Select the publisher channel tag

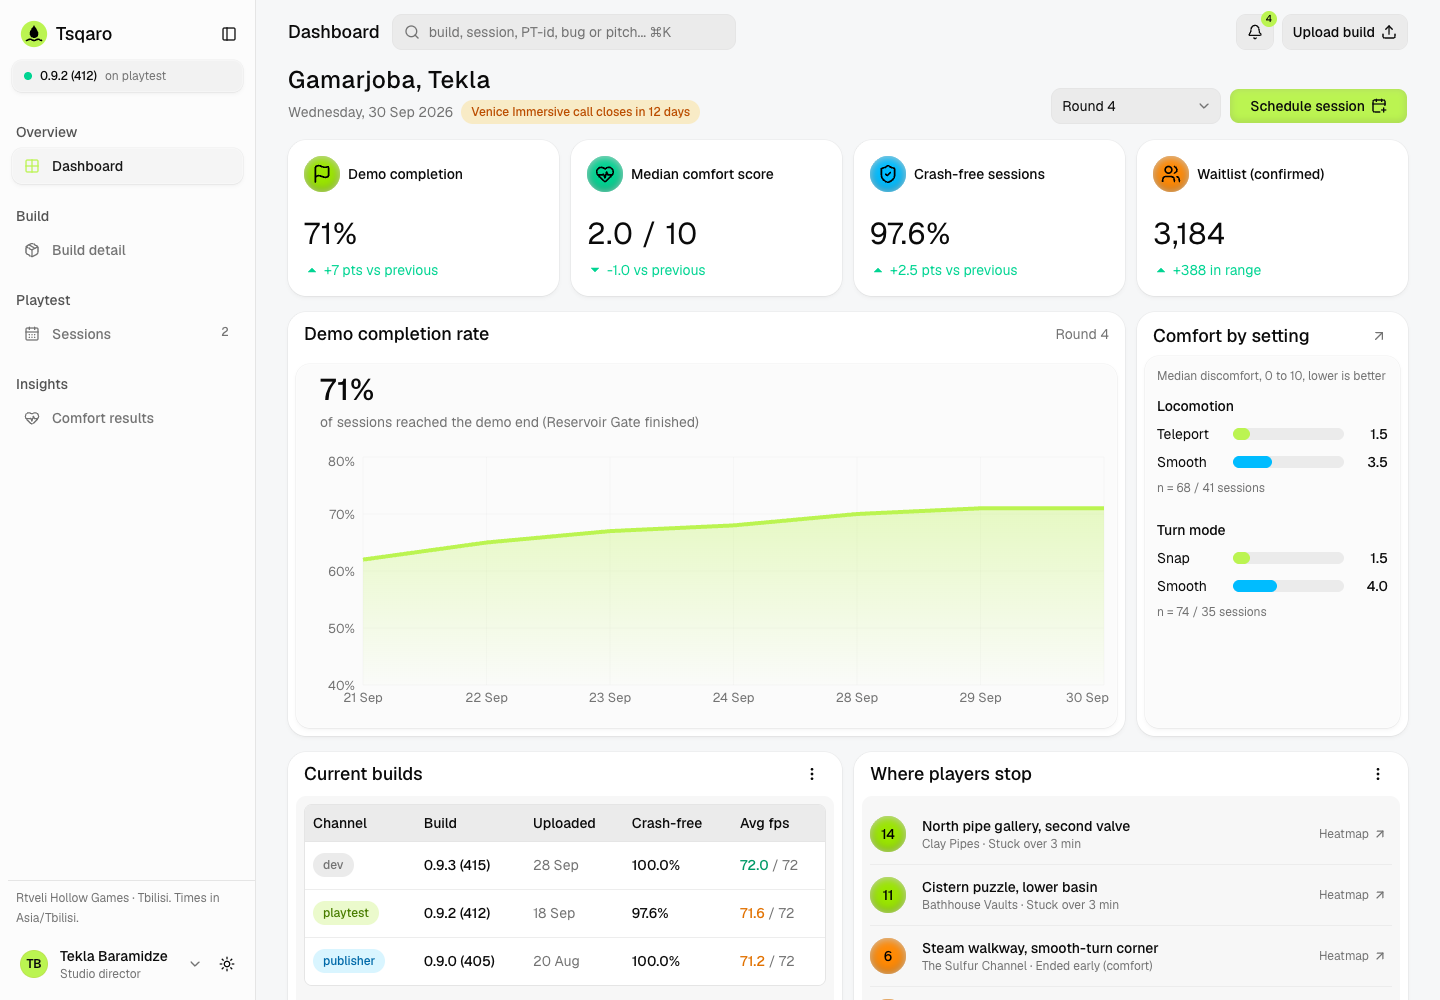349,961
